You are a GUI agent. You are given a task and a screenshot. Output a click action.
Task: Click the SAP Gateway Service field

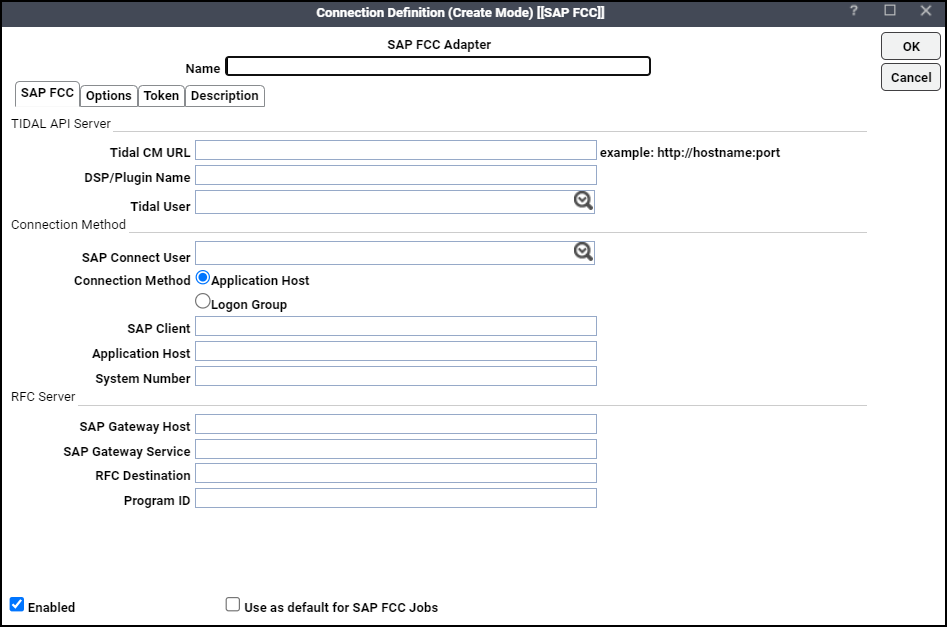point(396,449)
